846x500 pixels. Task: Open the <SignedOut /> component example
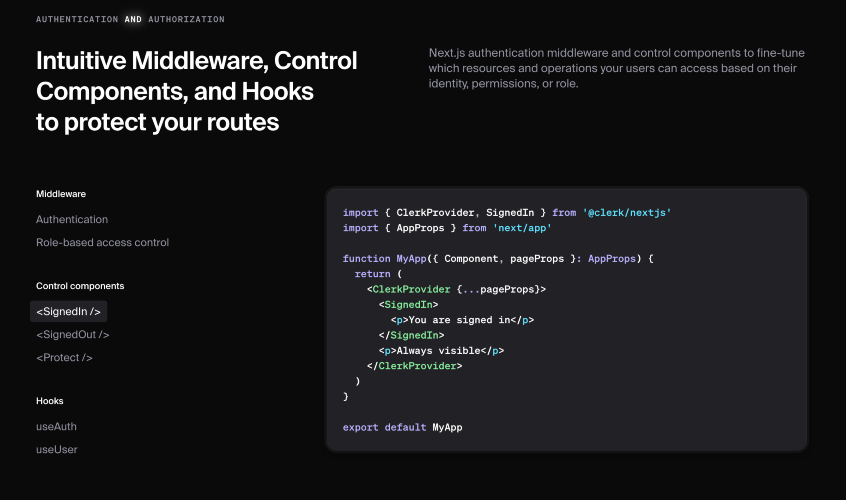[73, 335]
